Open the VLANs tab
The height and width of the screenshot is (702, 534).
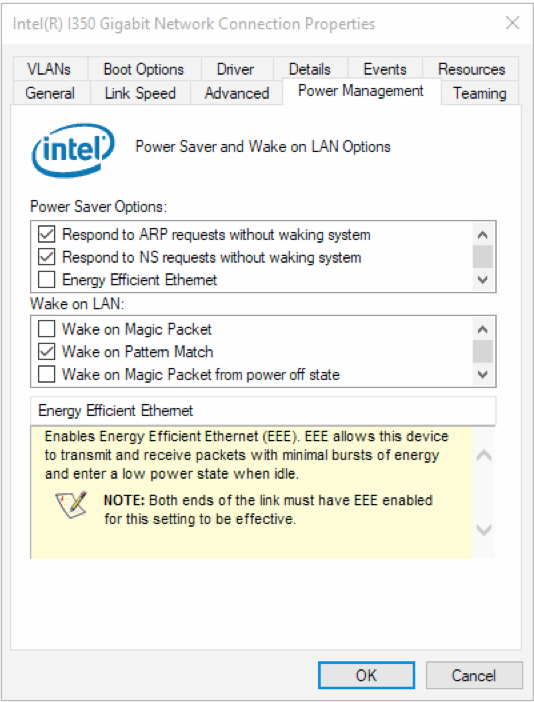pos(49,69)
